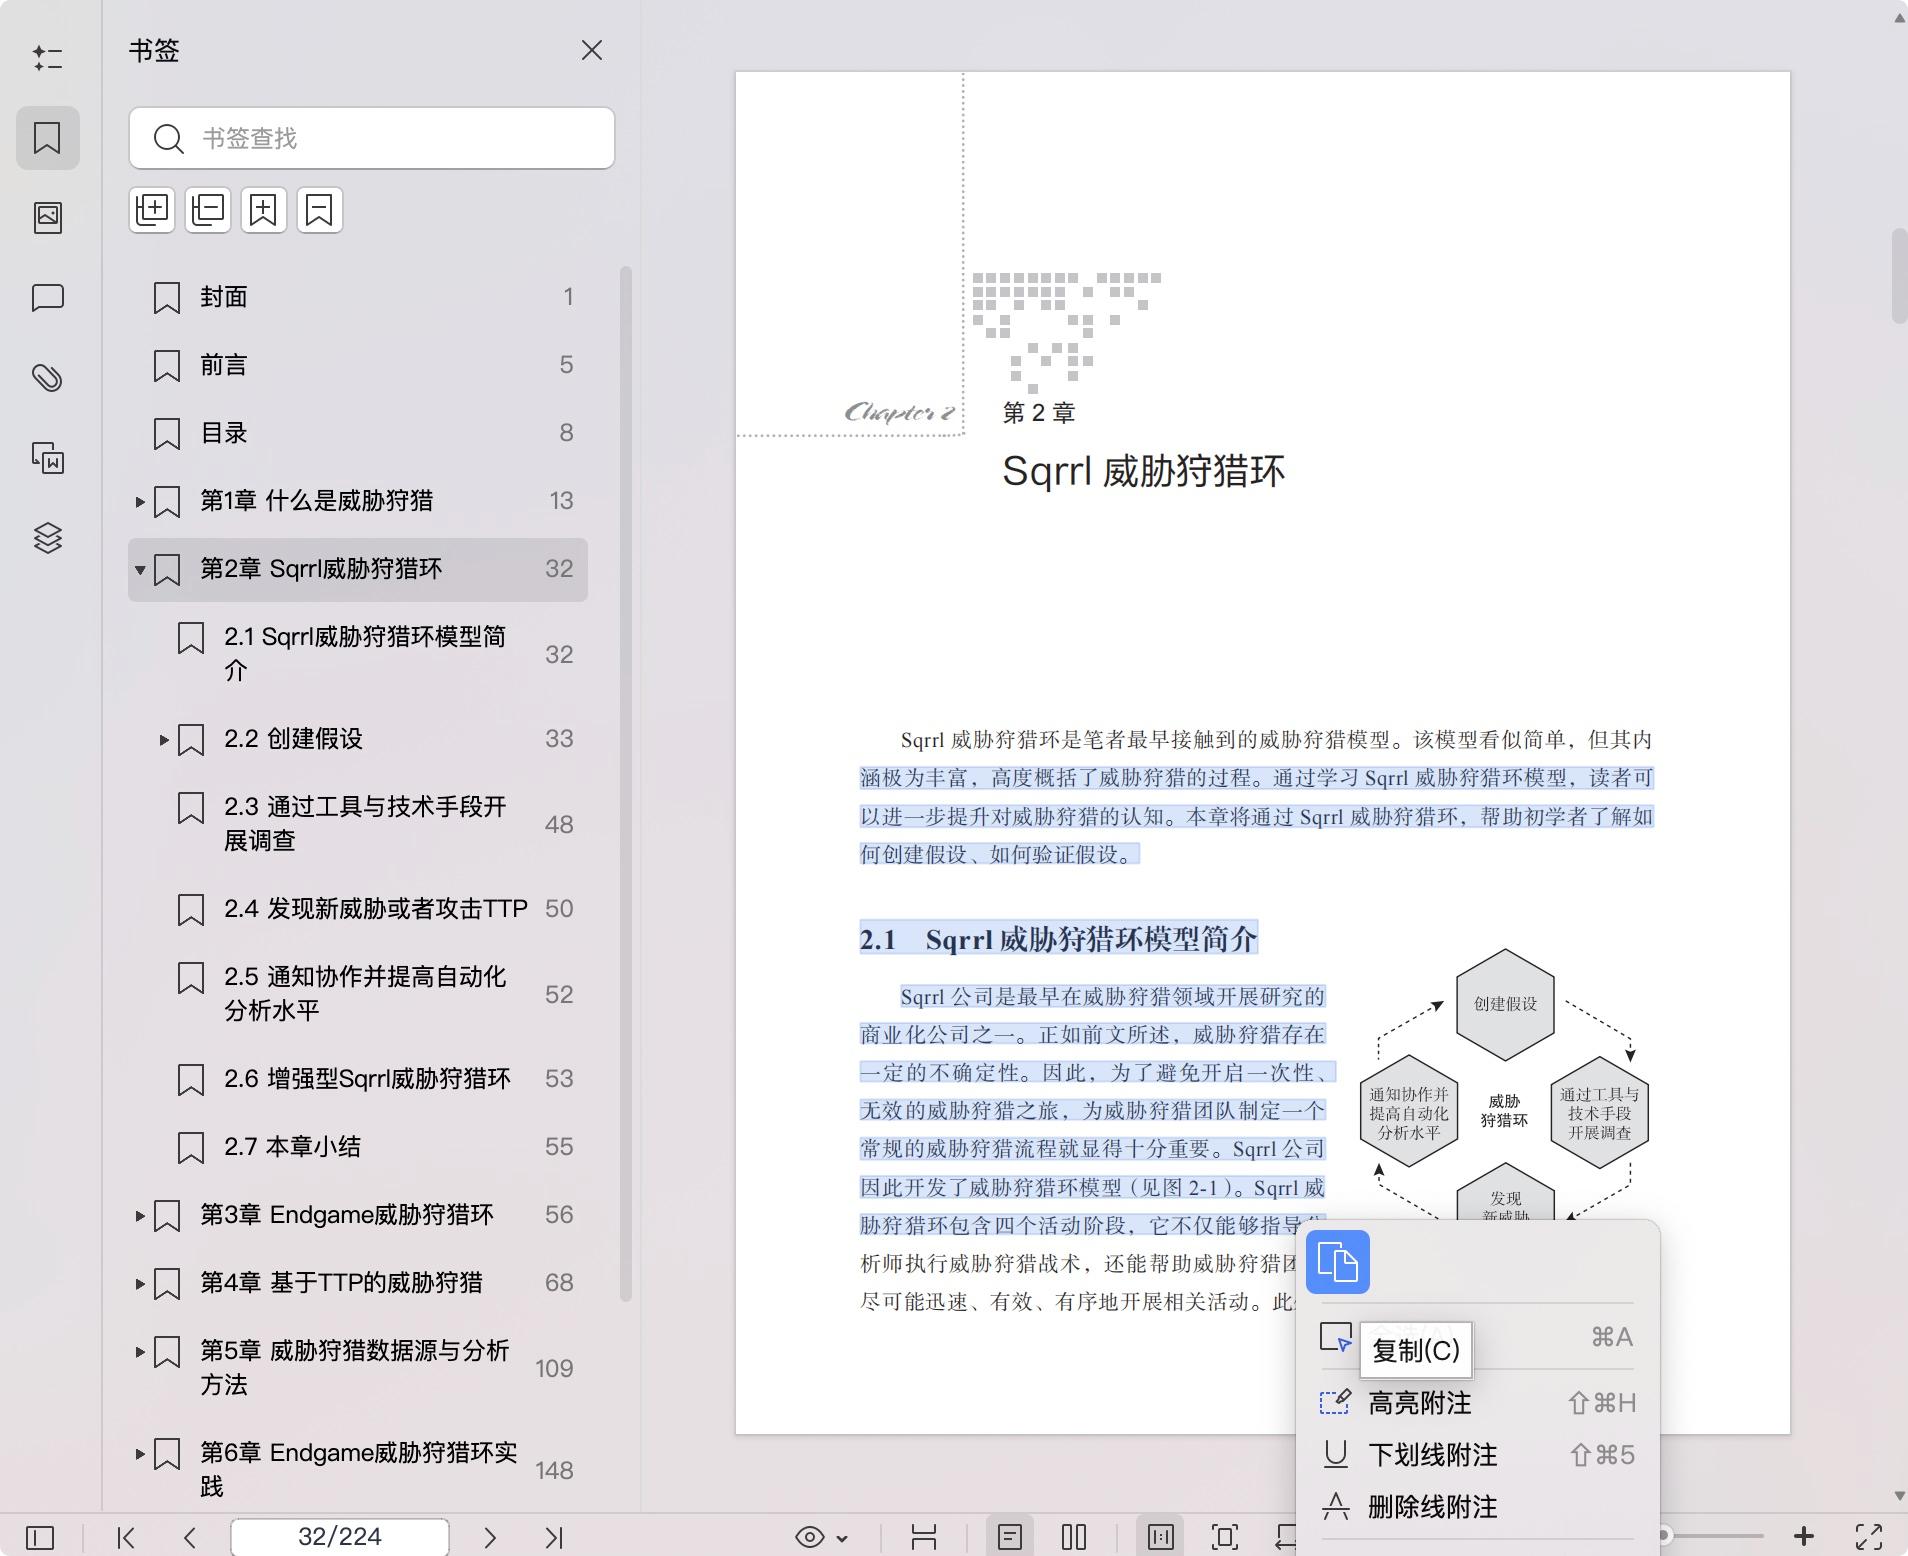Click the page number field 32/224
This screenshot has height=1556, width=1908.
click(340, 1537)
